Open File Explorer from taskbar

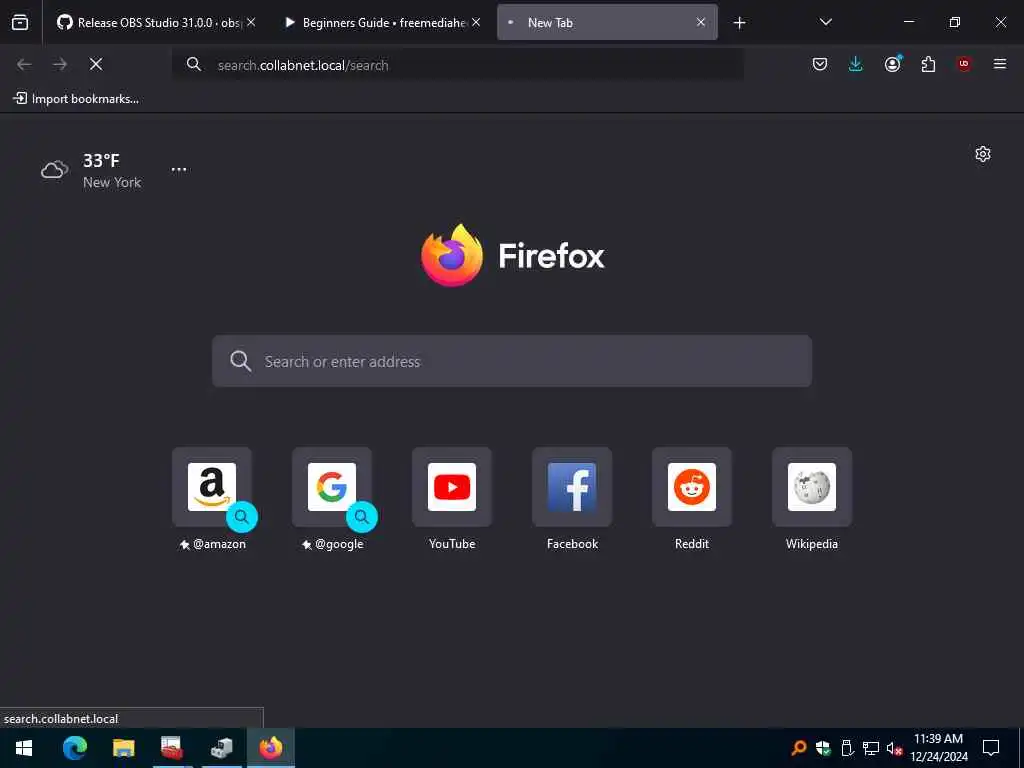point(123,748)
